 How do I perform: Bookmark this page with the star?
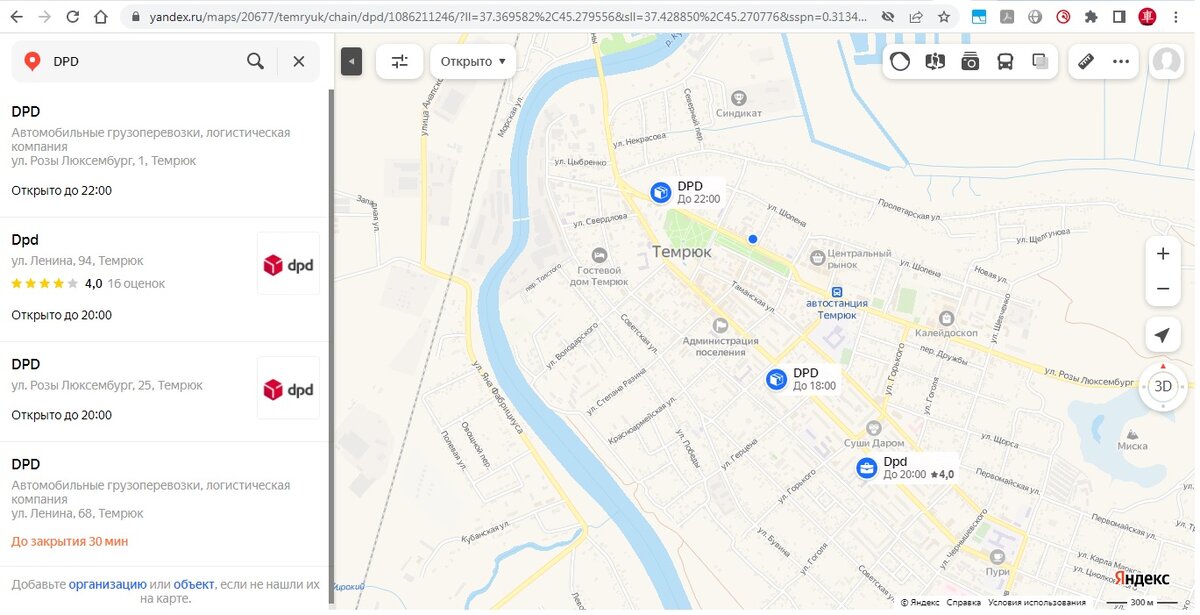(944, 17)
